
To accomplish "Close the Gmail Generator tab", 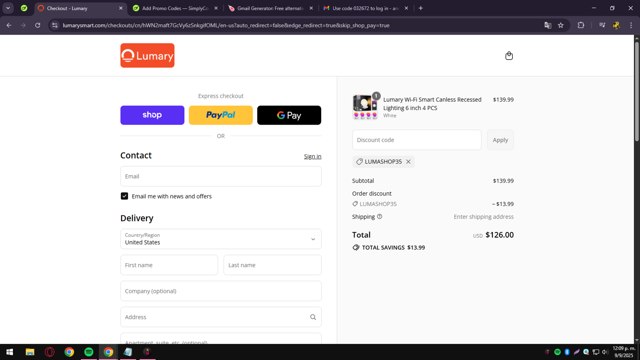I will 311,8.
